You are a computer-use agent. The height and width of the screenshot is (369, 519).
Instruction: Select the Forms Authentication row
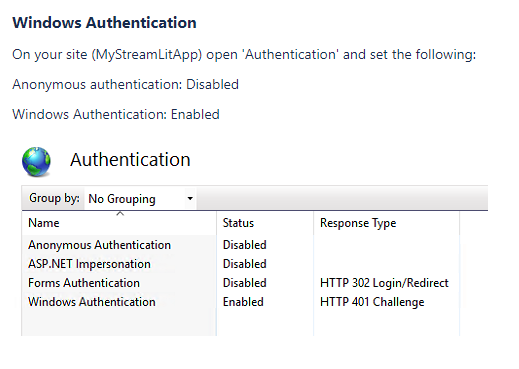coord(240,283)
